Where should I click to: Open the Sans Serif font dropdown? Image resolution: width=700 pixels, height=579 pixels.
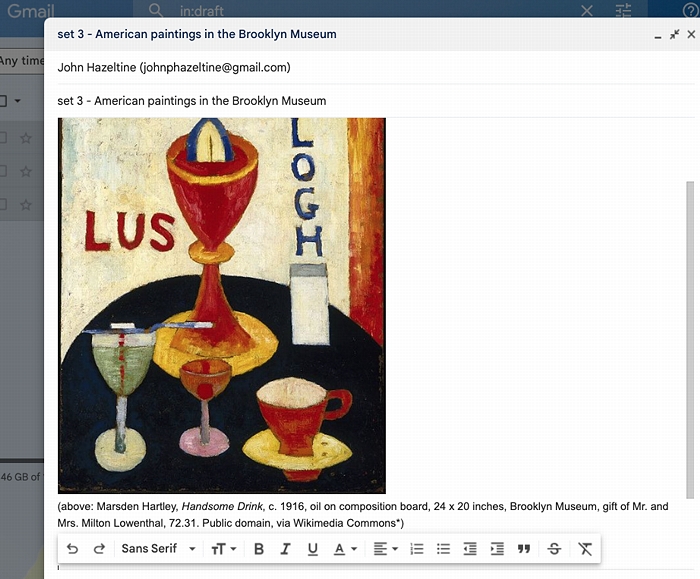point(158,549)
